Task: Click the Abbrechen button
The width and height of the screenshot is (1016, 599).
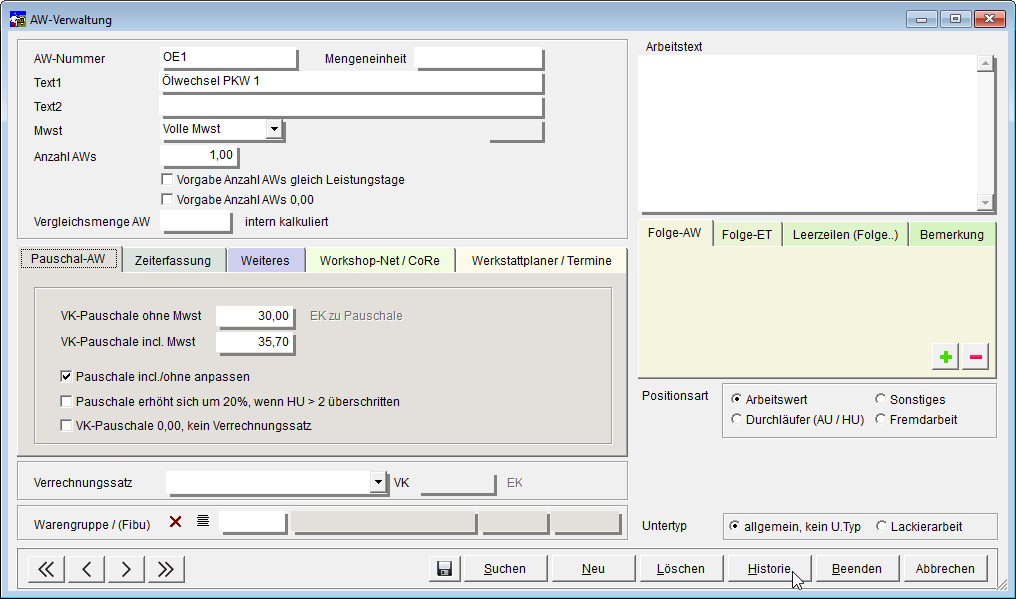Action: tap(945, 569)
